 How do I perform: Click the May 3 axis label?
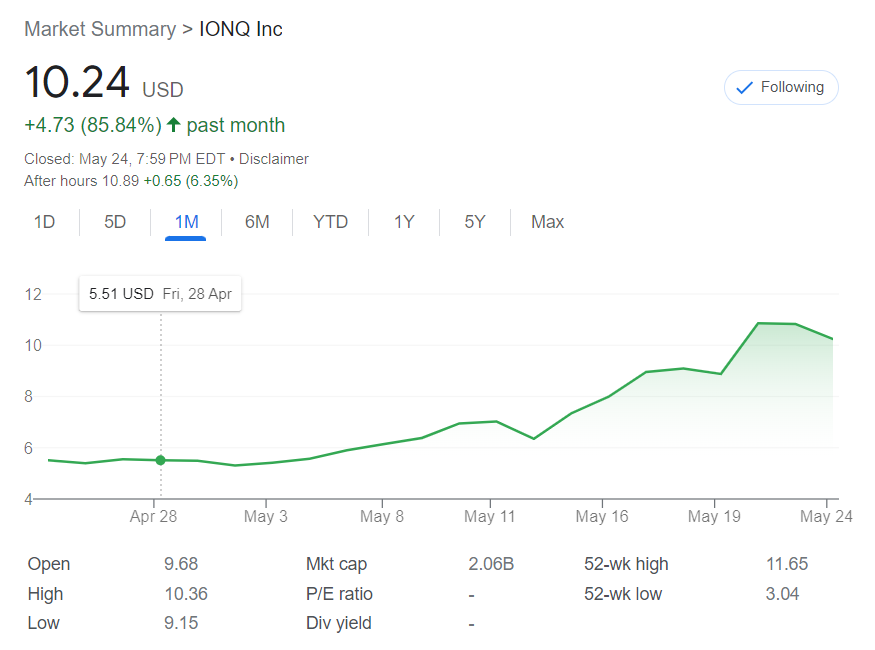[x=266, y=516]
